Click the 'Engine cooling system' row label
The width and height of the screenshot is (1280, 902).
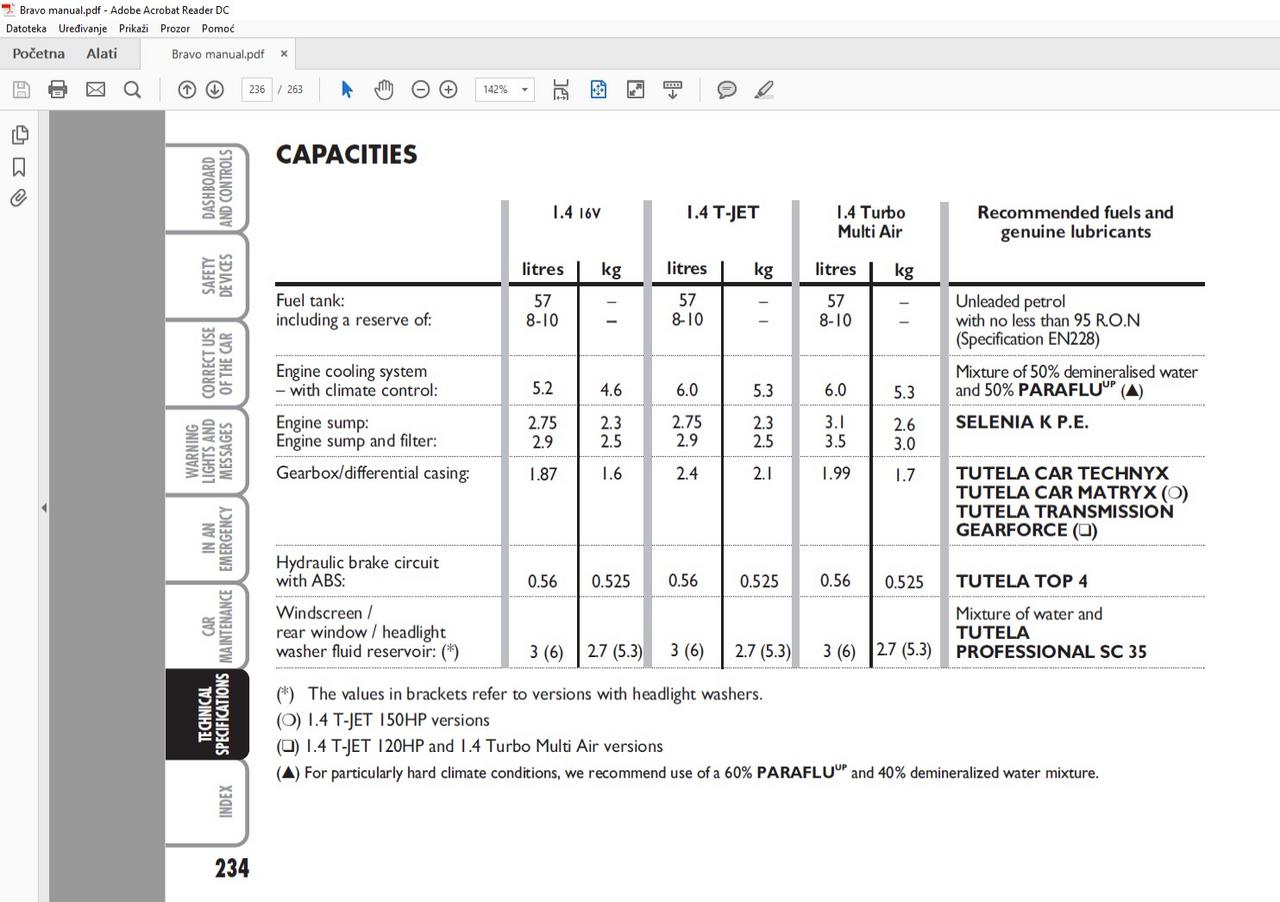coord(352,371)
